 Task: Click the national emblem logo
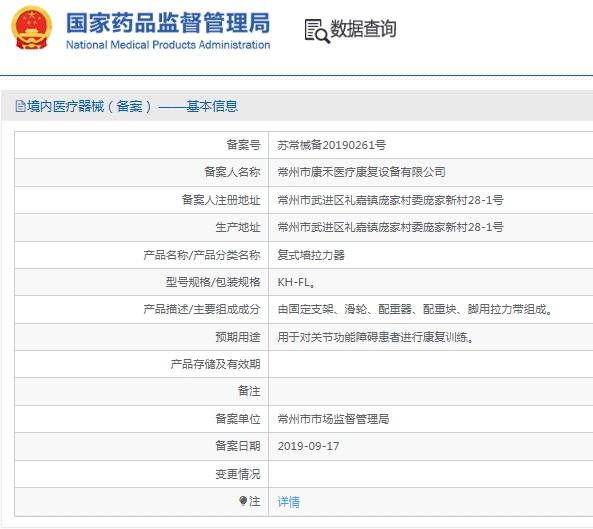click(31, 28)
